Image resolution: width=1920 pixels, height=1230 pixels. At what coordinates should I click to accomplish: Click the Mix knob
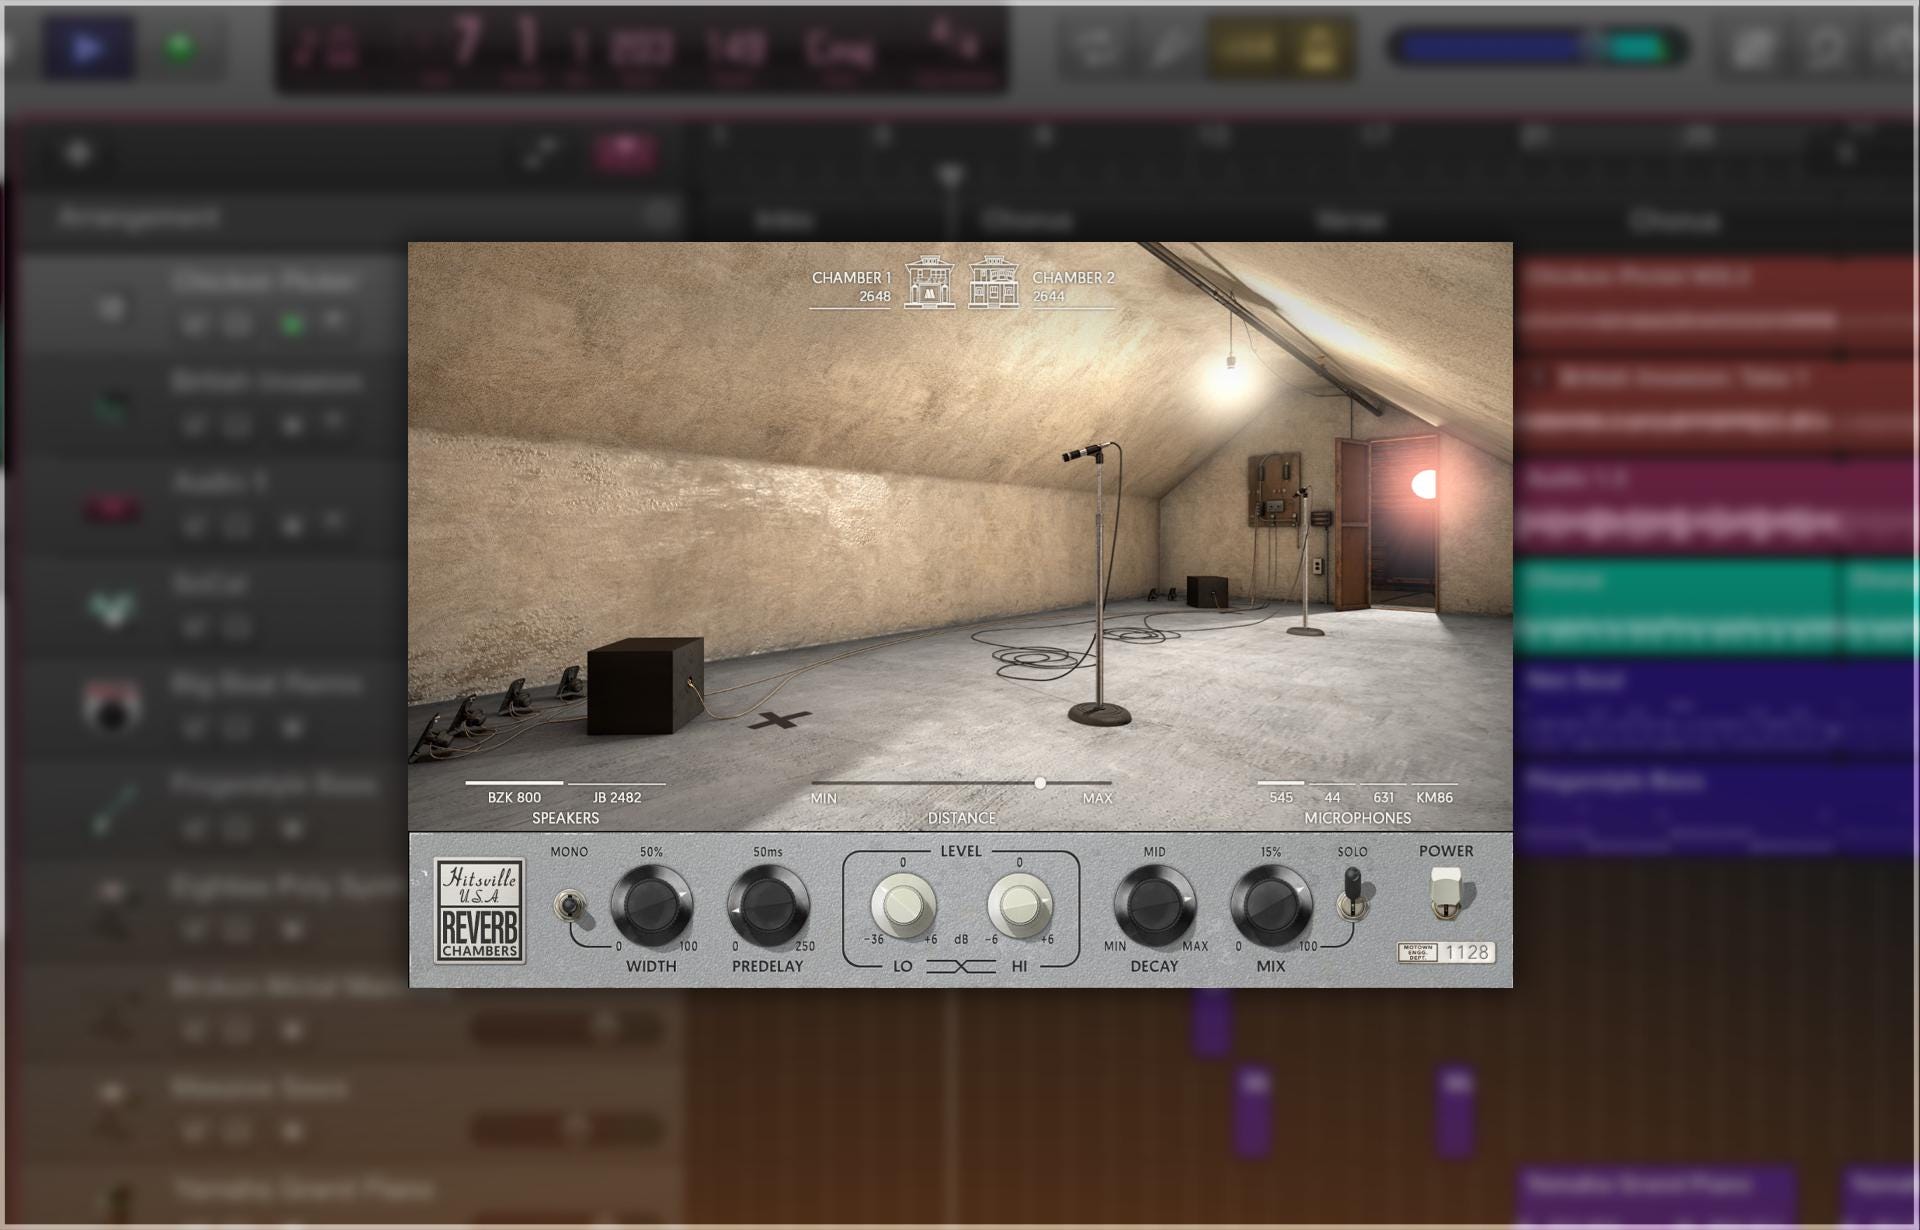1271,906
